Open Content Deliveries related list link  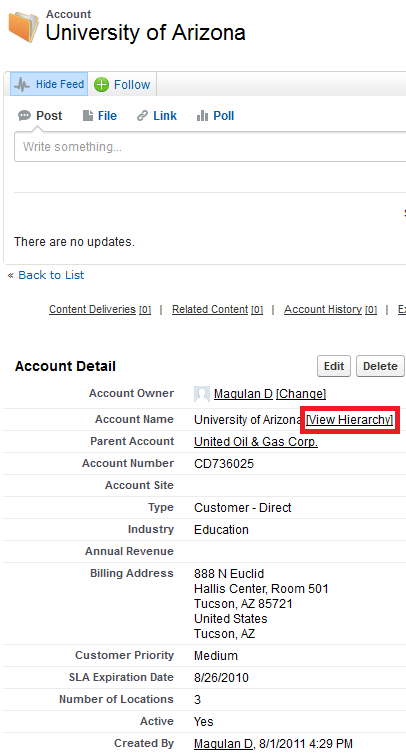click(x=100, y=310)
